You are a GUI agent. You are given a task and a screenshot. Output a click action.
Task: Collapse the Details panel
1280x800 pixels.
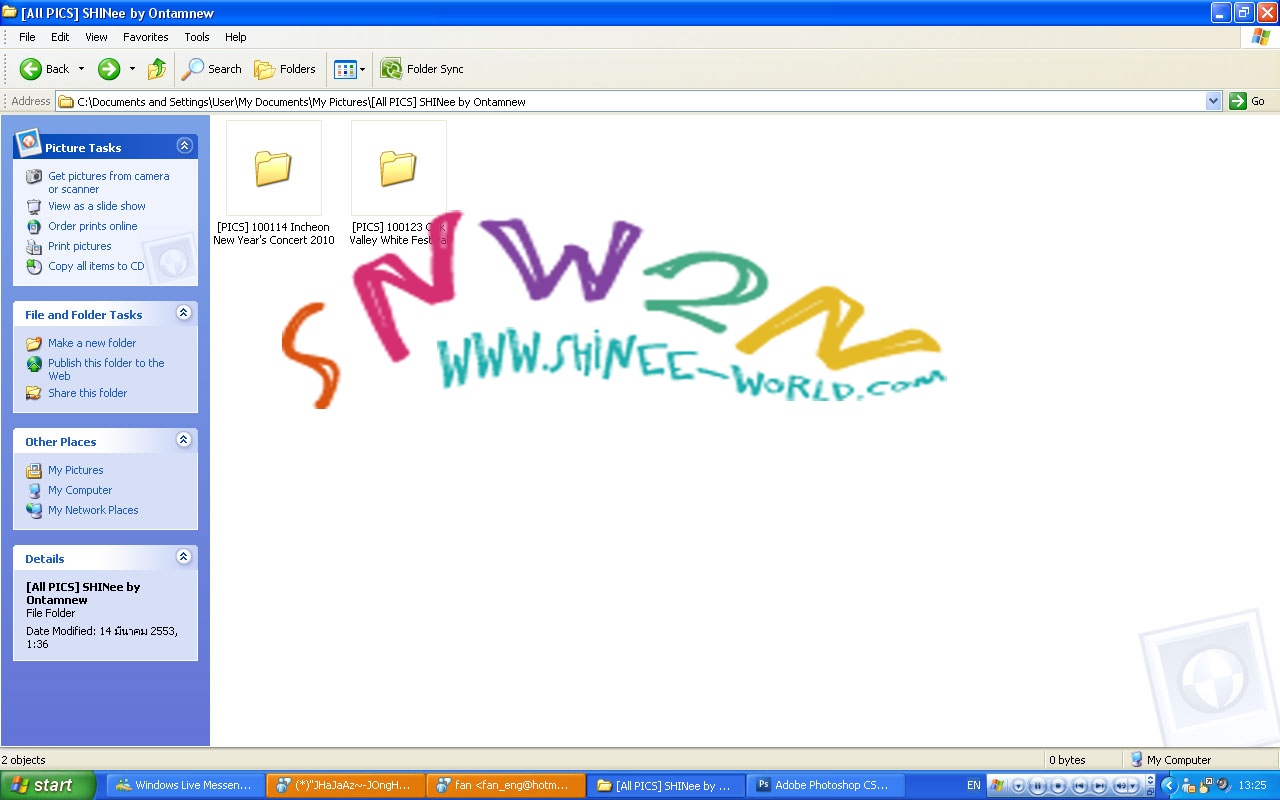(184, 557)
